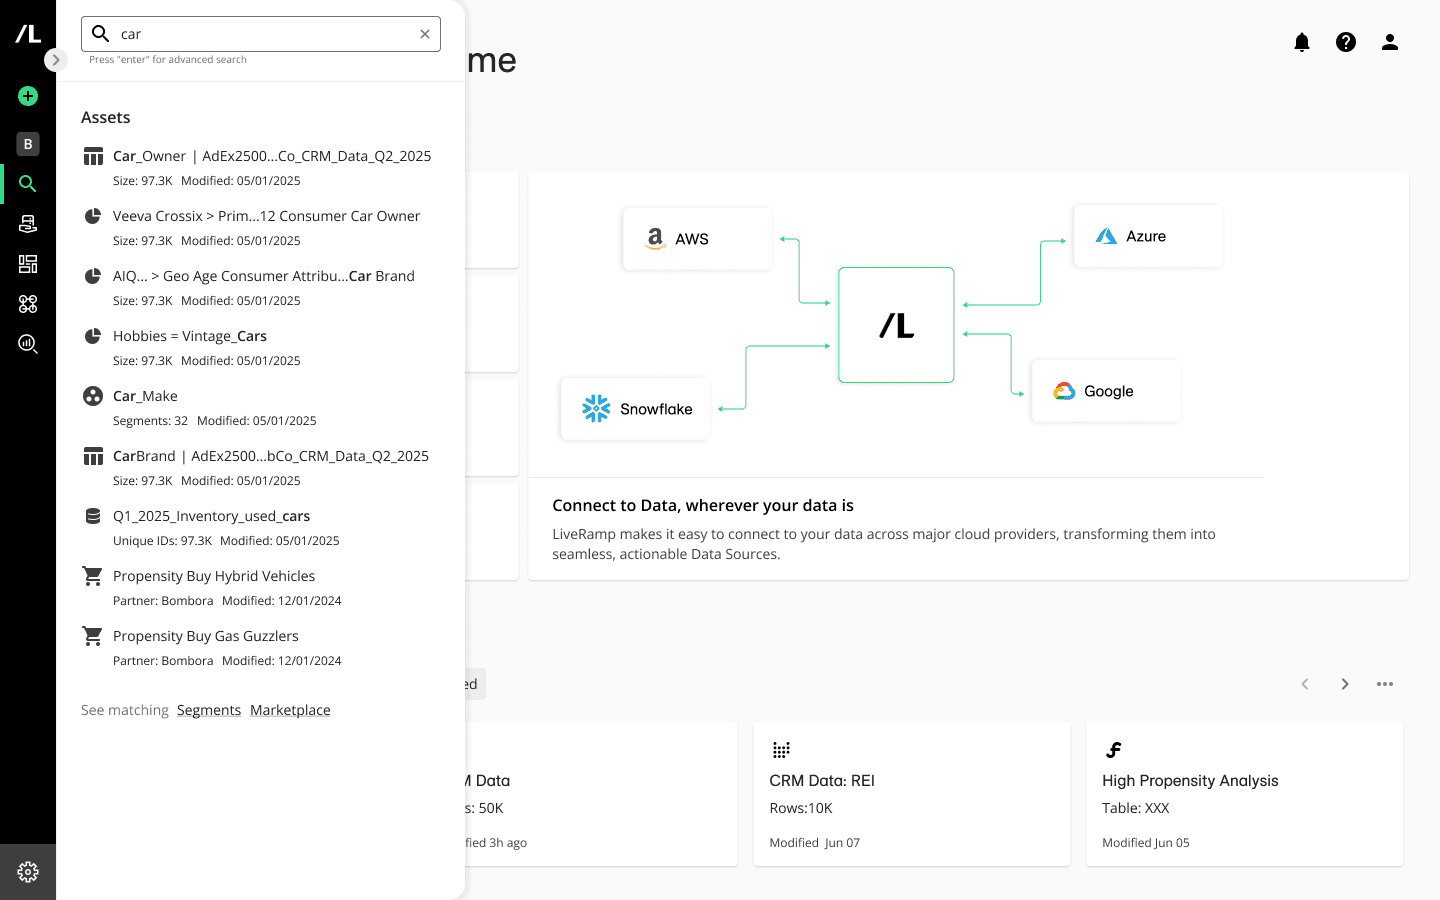Select the Q1_2025_Inventory_used_cars result
This screenshot has height=900, width=1440.
[x=211, y=516]
